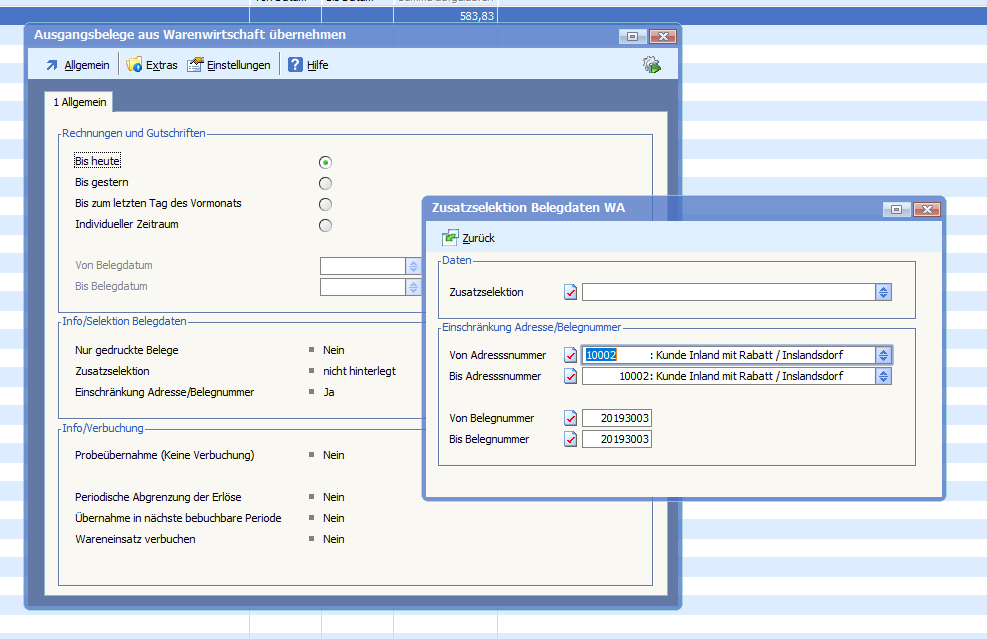Switch to the 1 Allgemein tab

click(x=83, y=102)
